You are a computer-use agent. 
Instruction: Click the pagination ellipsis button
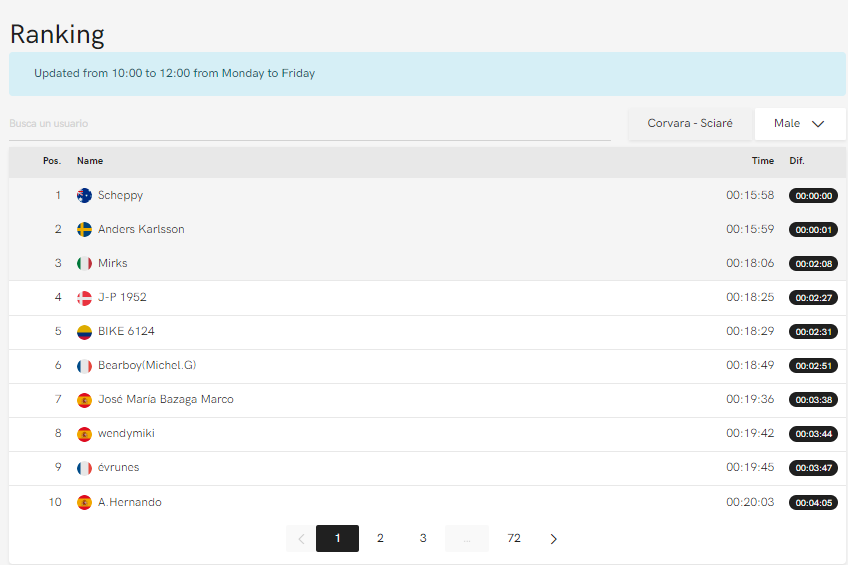467,539
